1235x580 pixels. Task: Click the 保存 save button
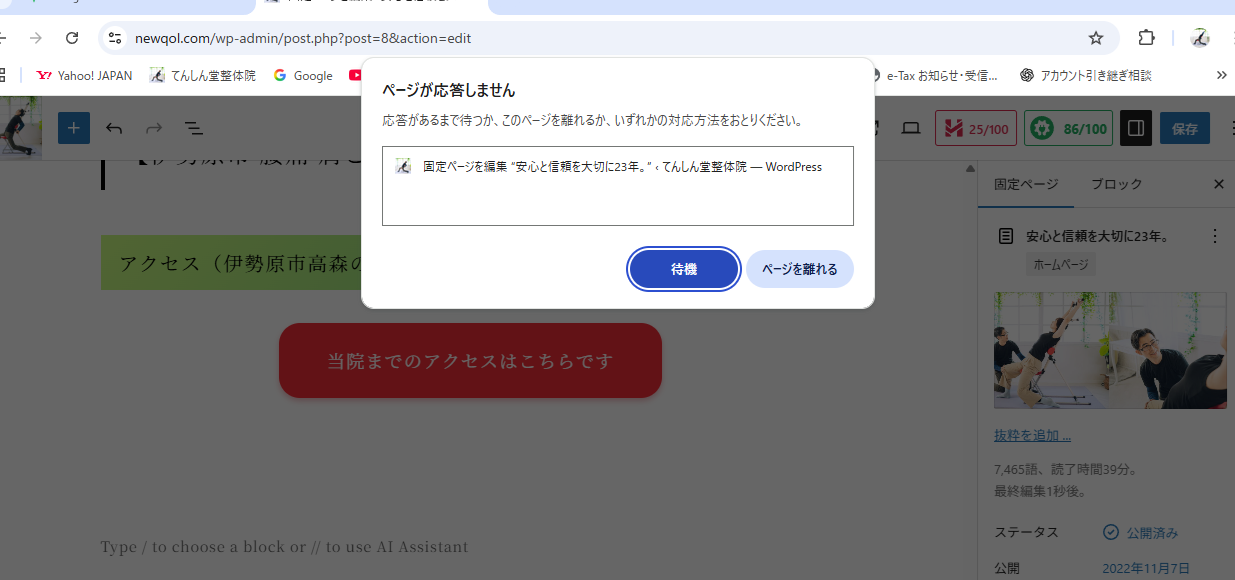point(1184,129)
